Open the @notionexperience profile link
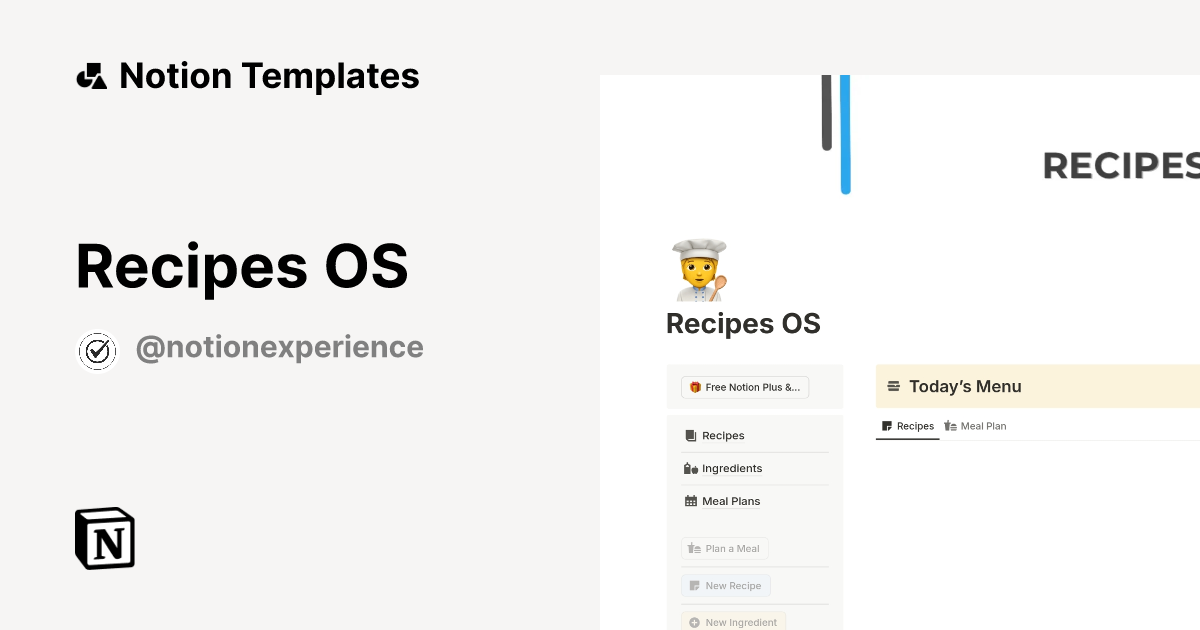This screenshot has height=630, width=1200. click(280, 347)
